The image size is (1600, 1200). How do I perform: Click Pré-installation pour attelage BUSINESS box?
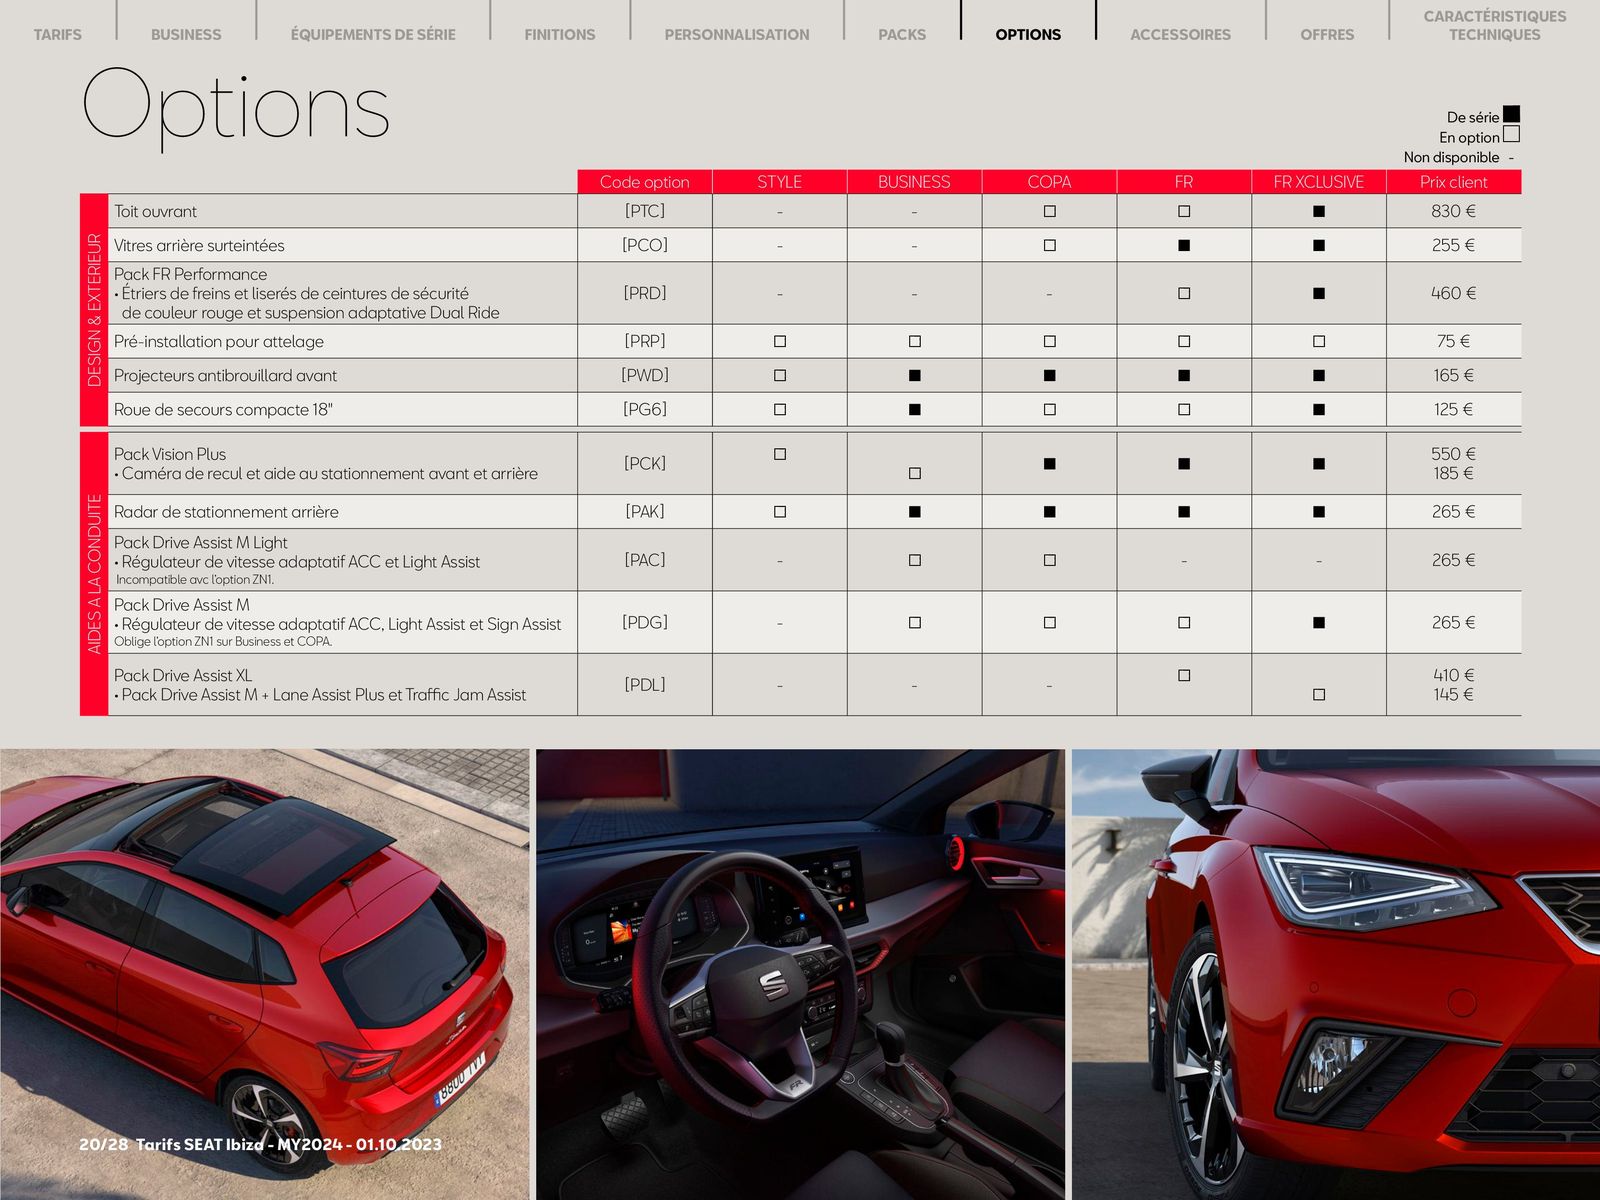coord(914,341)
